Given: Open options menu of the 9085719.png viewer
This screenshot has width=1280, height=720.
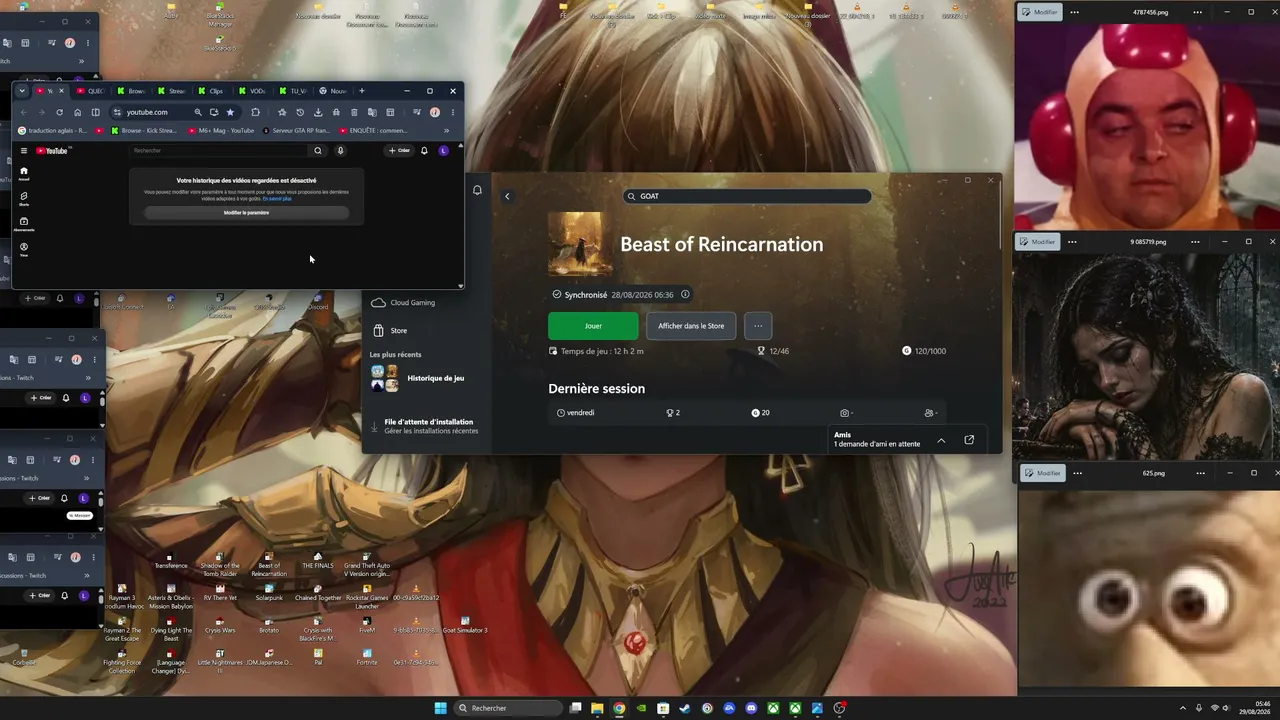Looking at the screenshot, I should click(1072, 242).
